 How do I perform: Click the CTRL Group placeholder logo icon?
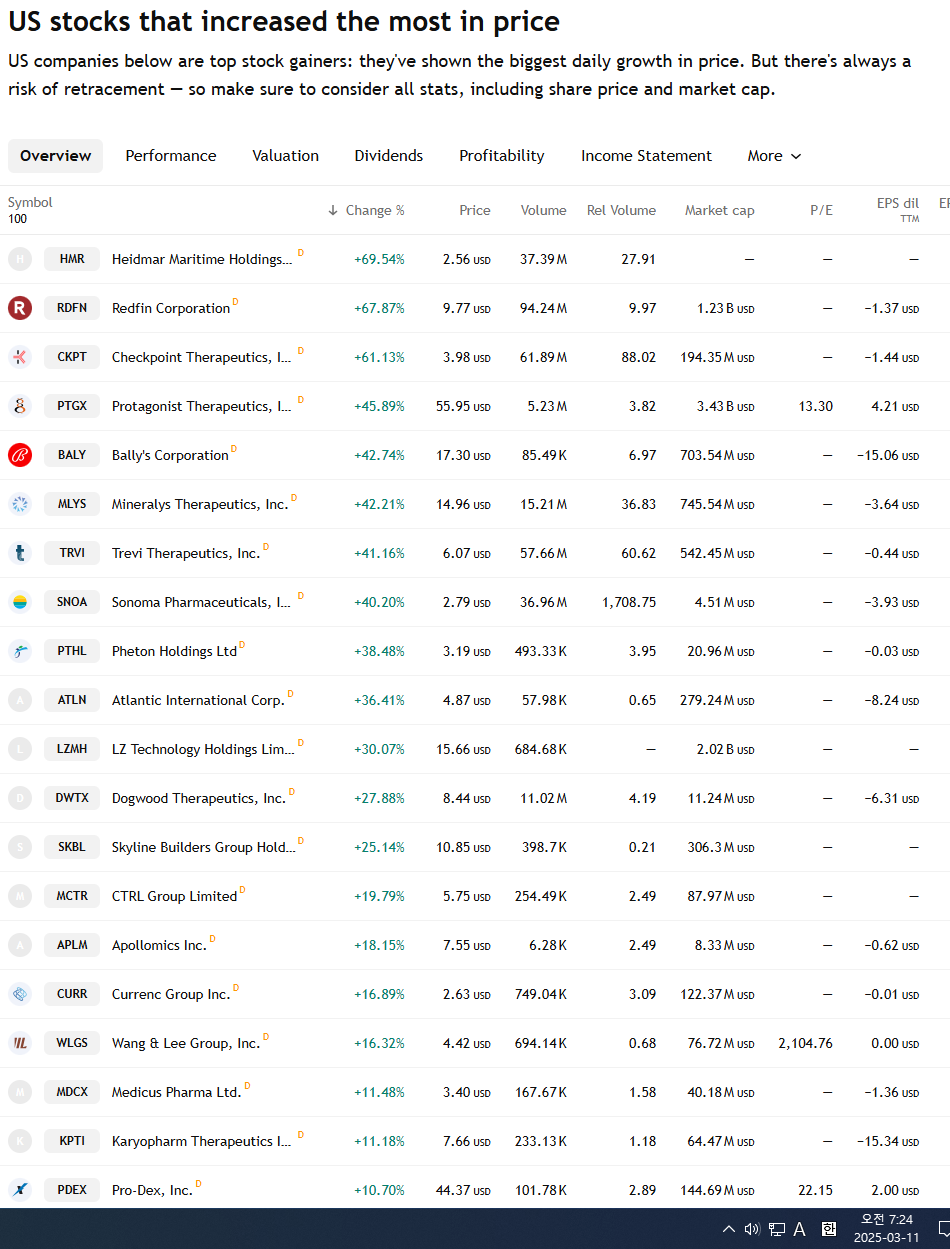click(x=20, y=896)
